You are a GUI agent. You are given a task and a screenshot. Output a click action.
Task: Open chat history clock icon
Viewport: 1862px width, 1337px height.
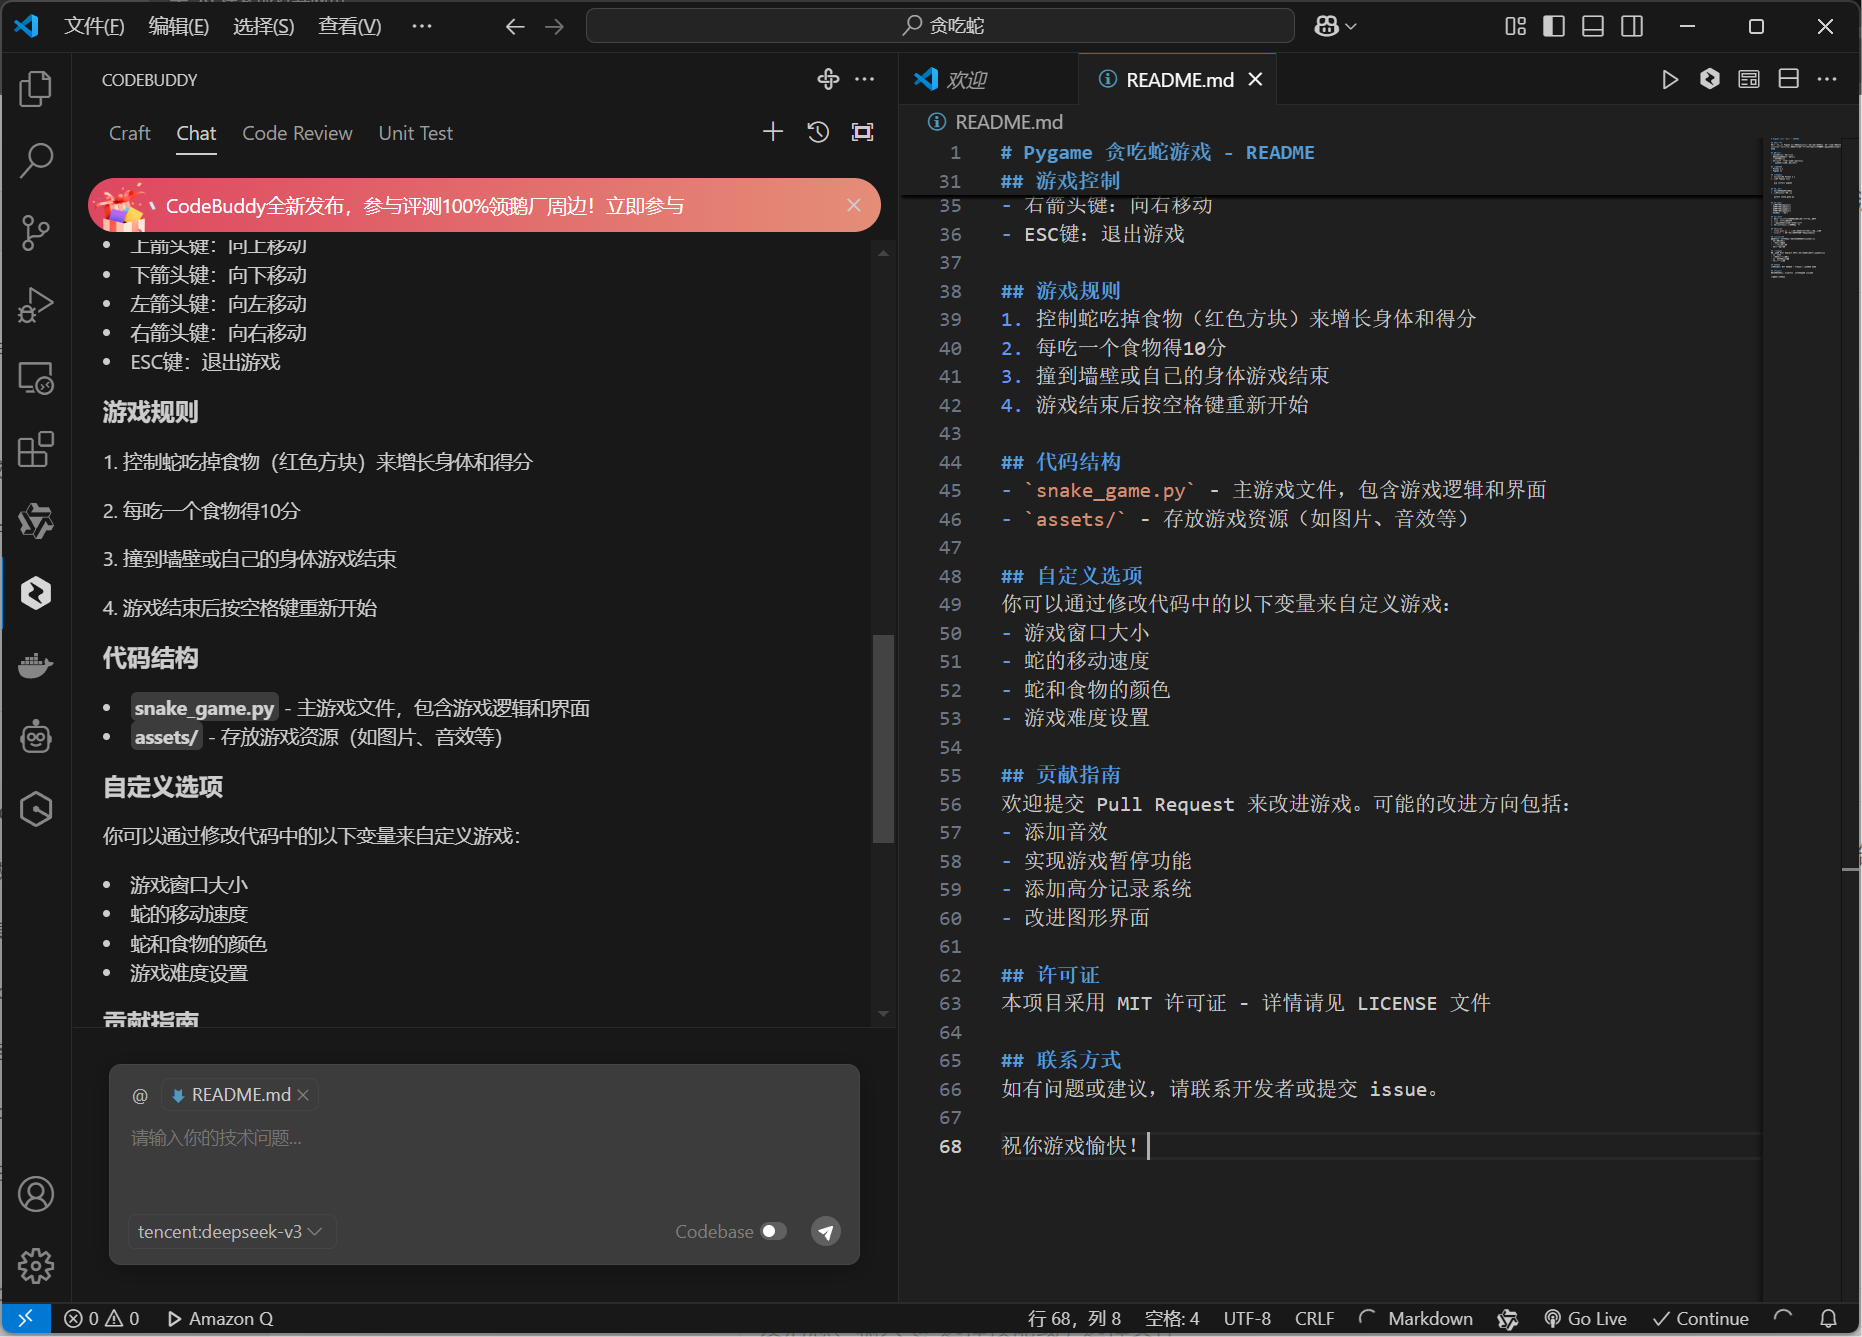click(x=818, y=132)
